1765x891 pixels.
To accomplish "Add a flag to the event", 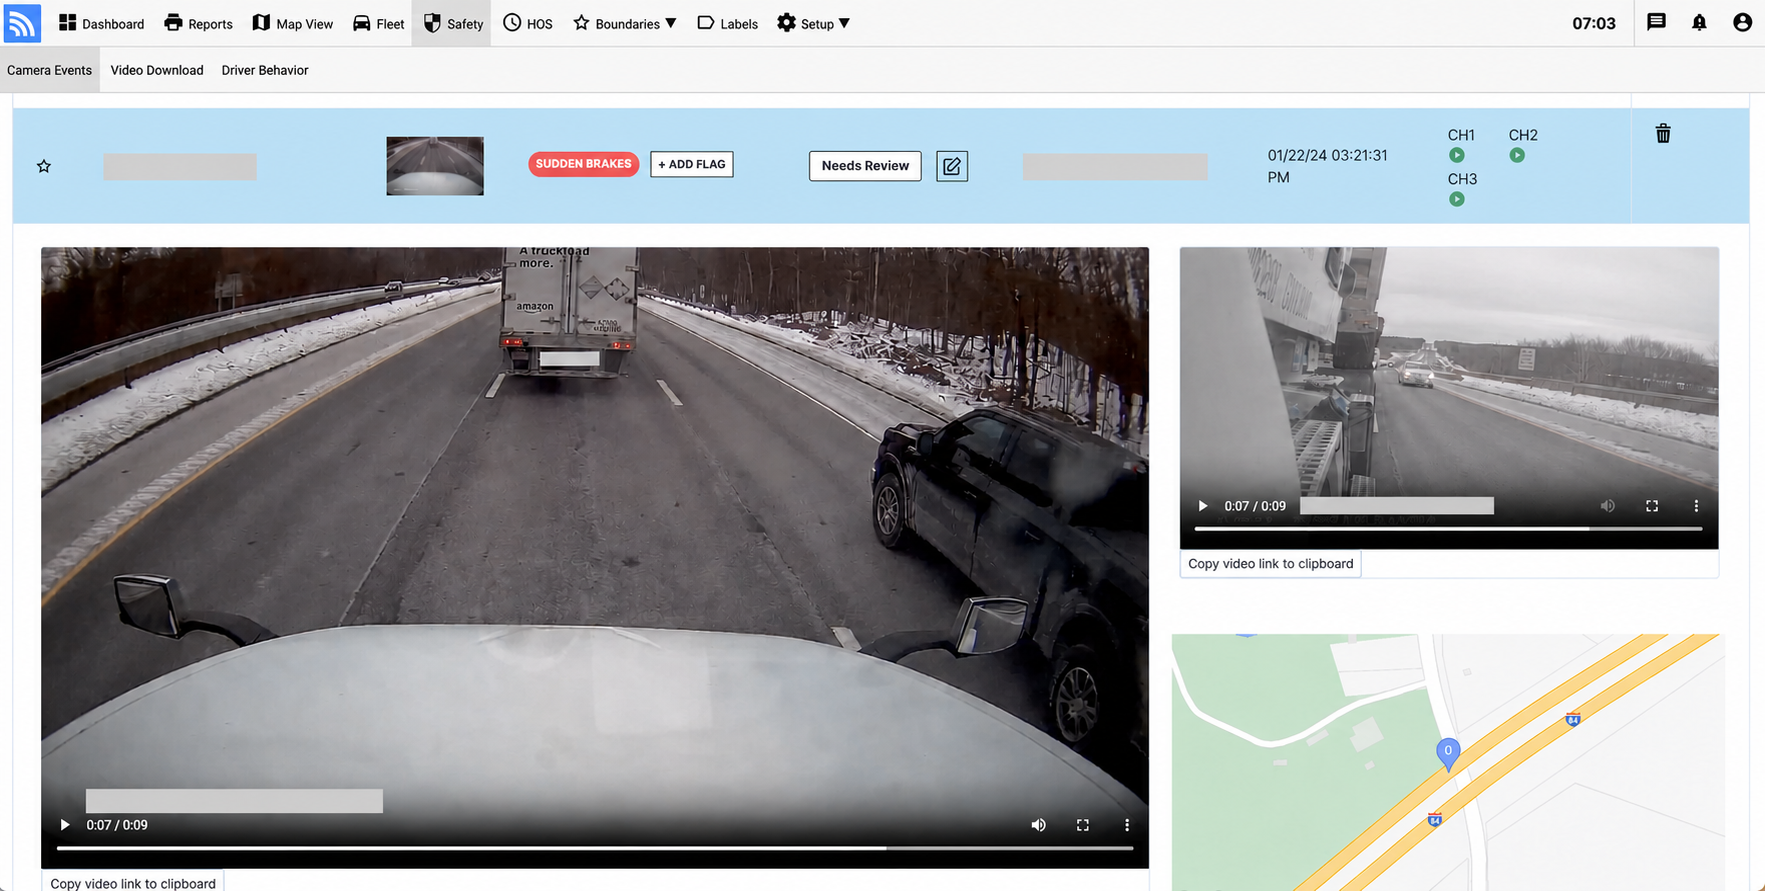I will (x=692, y=164).
